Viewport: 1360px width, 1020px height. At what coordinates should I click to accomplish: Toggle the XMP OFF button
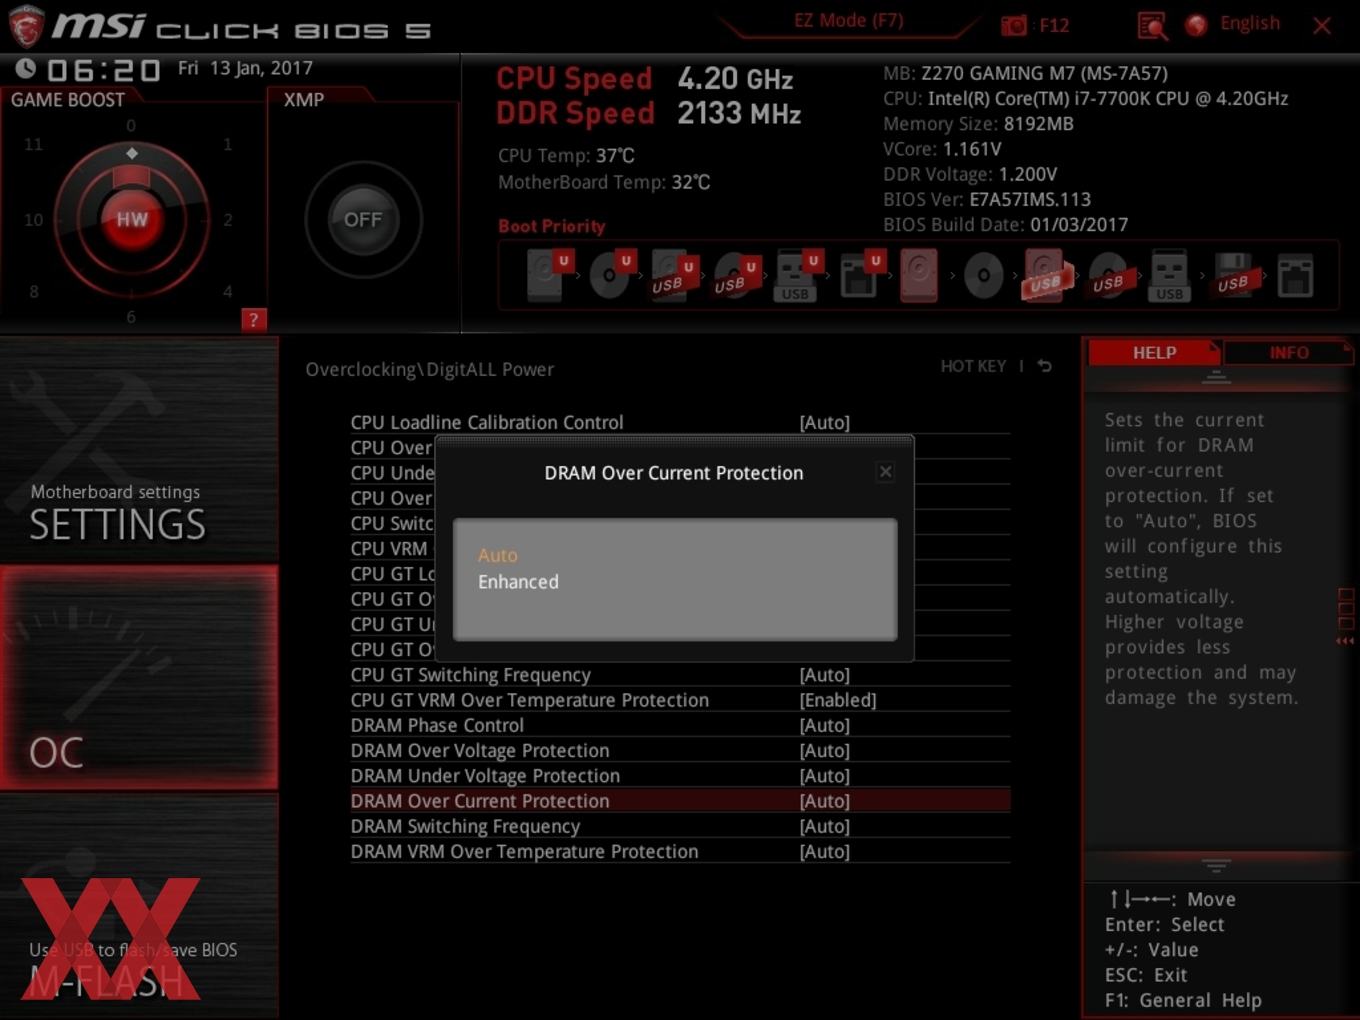click(x=363, y=219)
